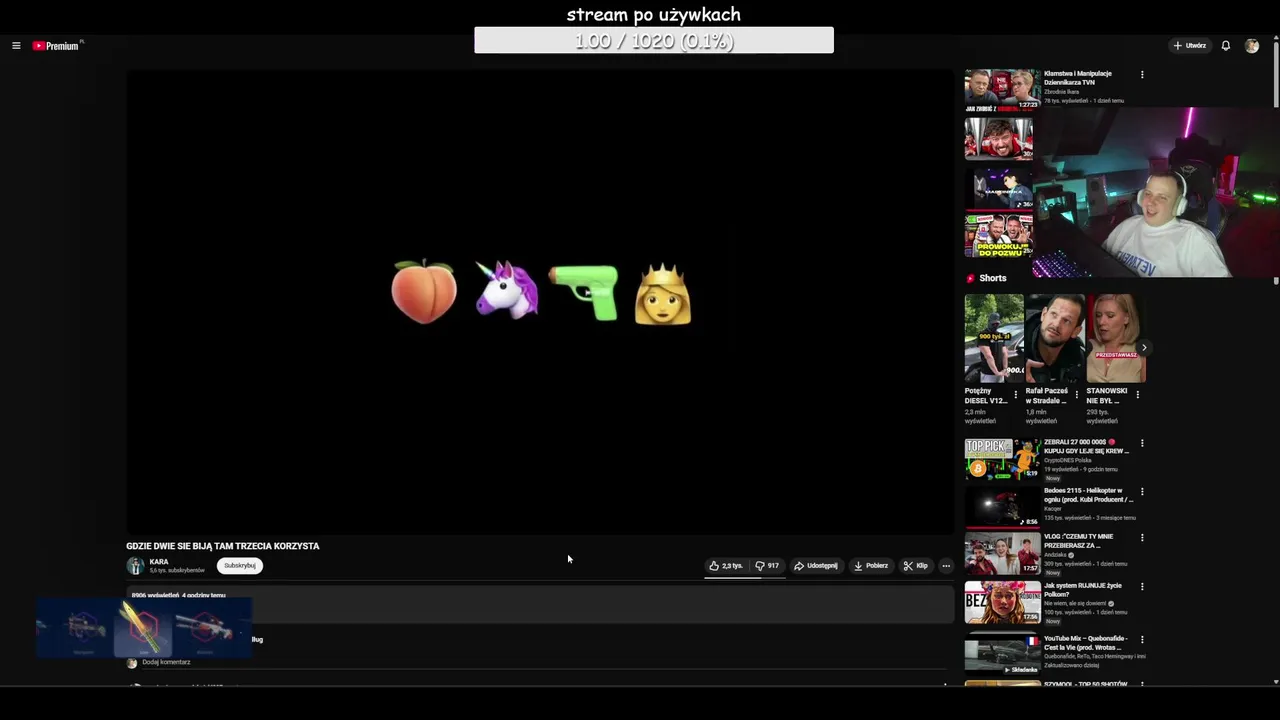1280x720 pixels.
Task: Open the account avatar menu
Action: [x=1251, y=46]
